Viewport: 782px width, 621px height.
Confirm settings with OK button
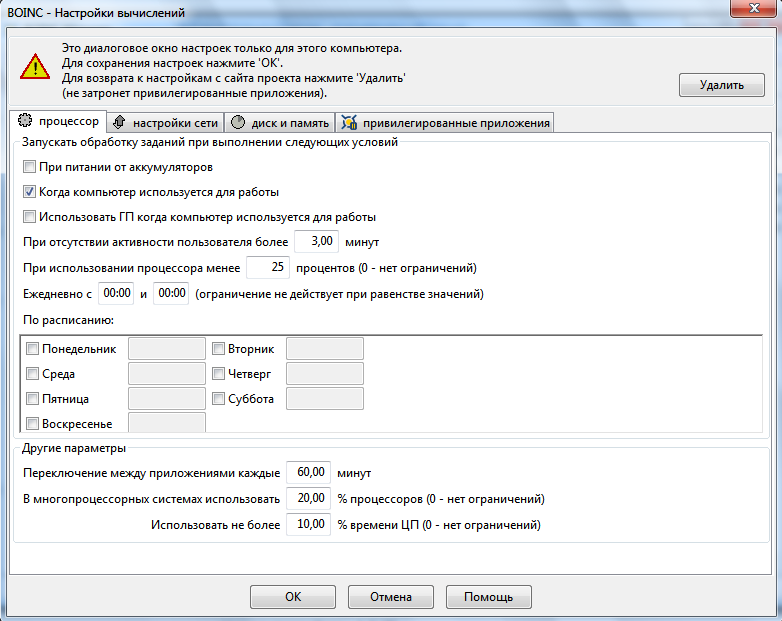coord(293,597)
